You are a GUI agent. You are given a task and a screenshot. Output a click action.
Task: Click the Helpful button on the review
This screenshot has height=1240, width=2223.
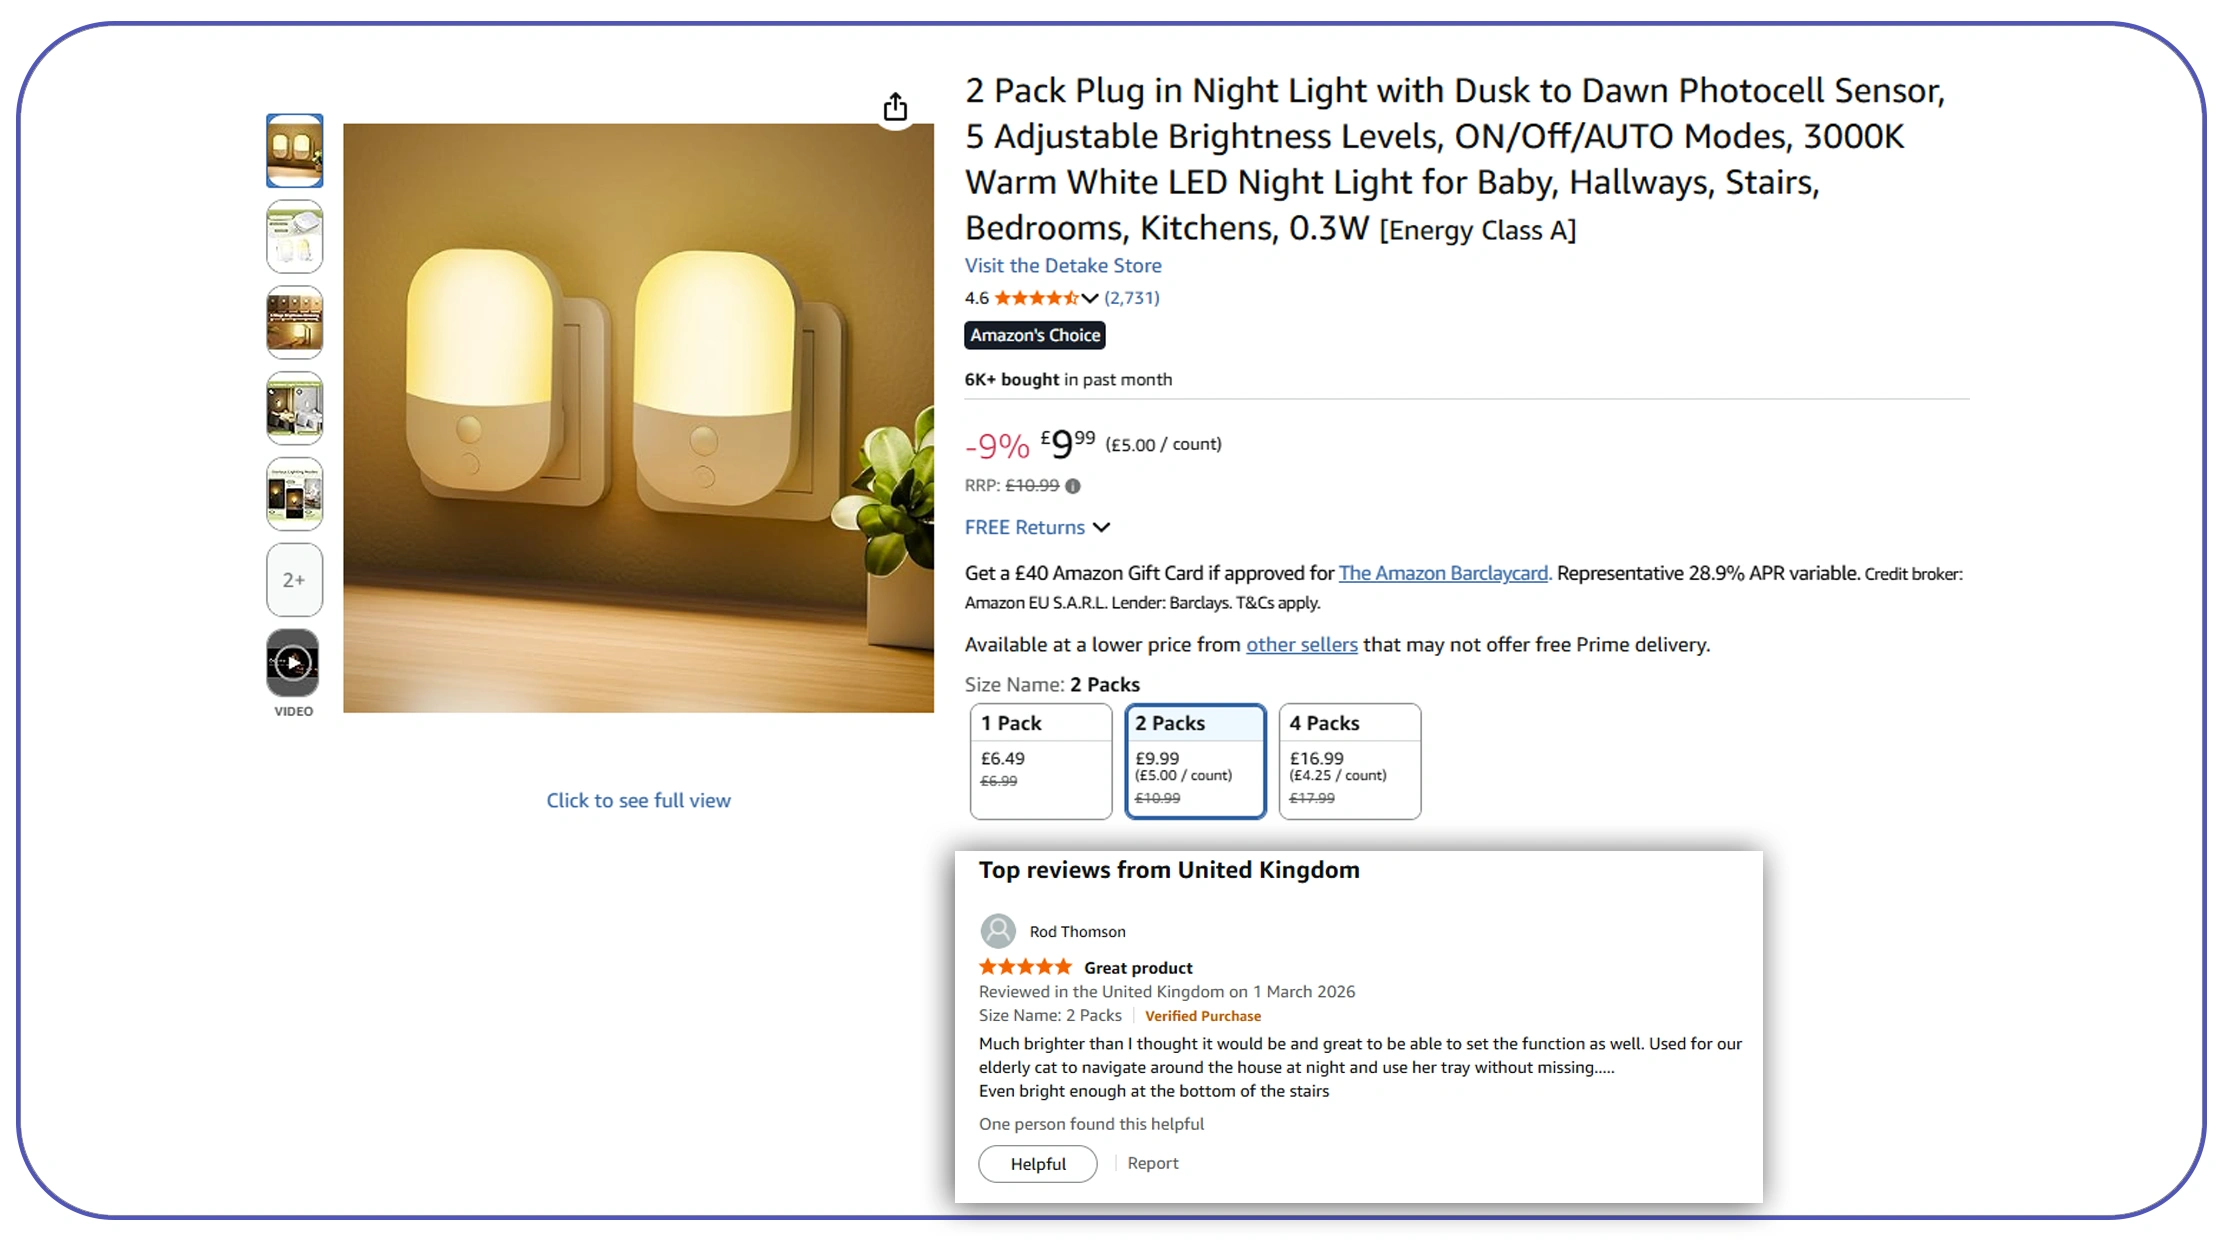1037,1163
